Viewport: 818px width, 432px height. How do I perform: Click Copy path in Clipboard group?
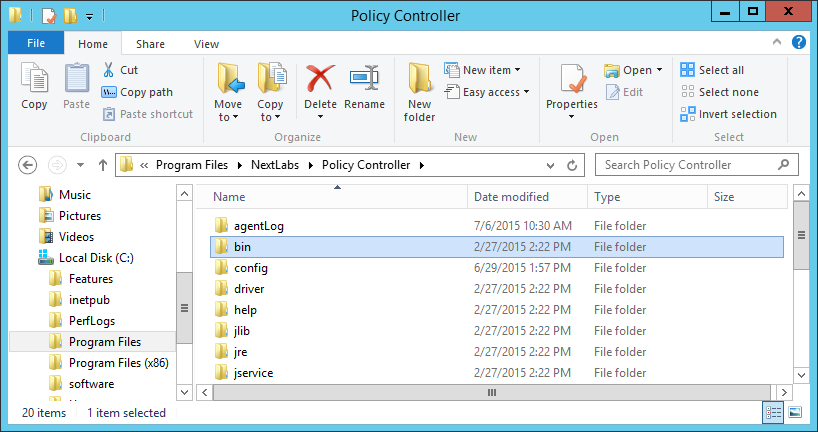[x=137, y=92]
